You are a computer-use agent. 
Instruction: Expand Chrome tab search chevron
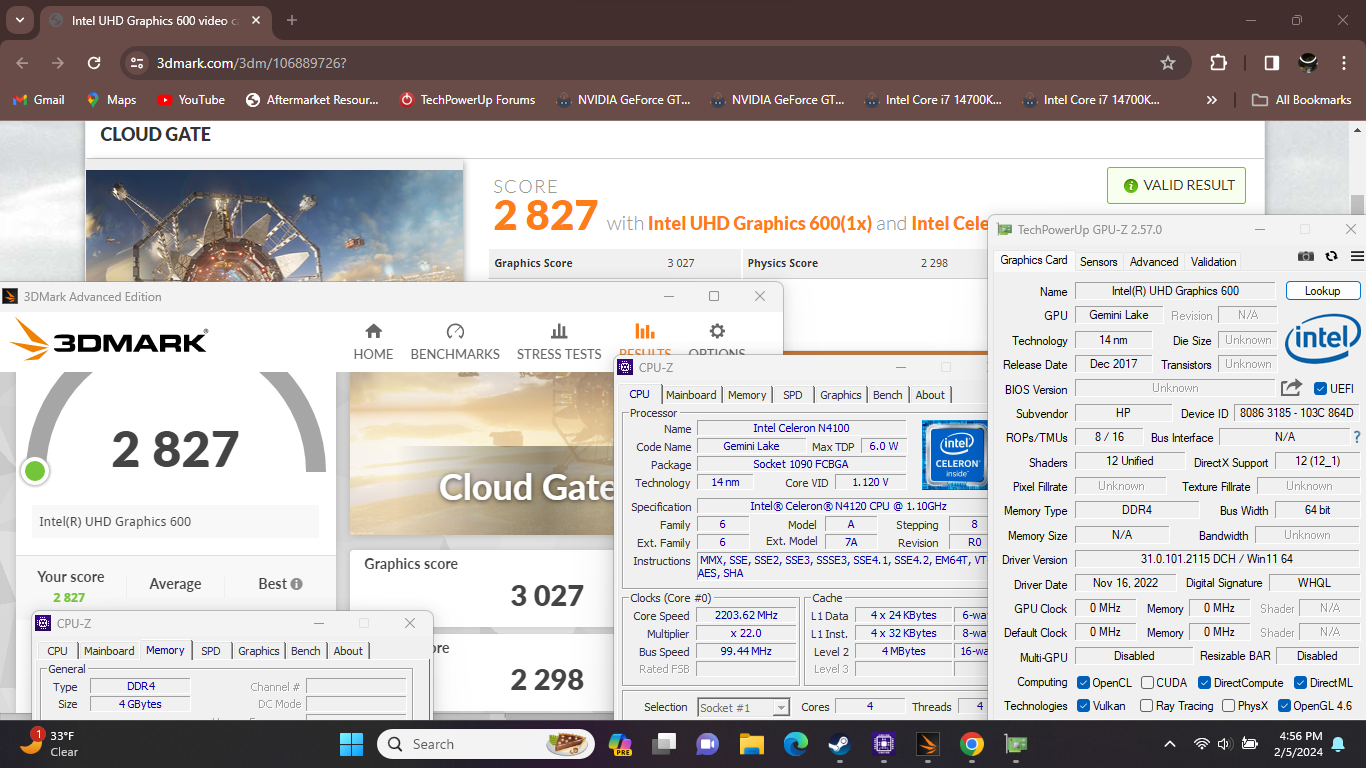pyautogui.click(x=21, y=20)
